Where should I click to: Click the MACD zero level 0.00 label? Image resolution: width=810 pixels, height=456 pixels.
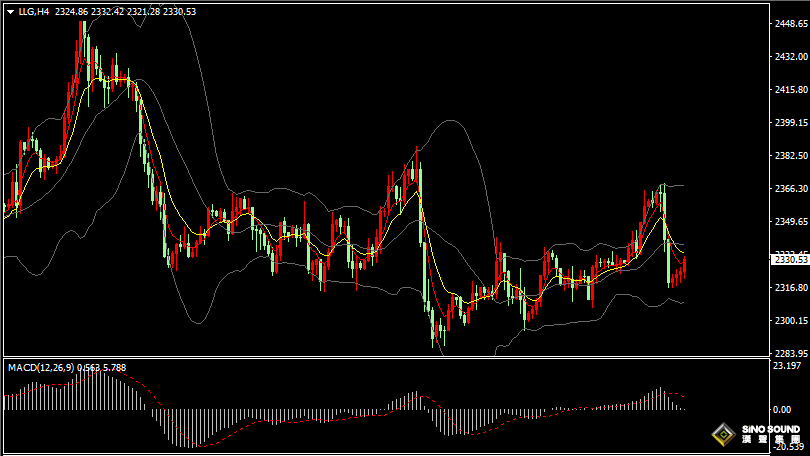pyautogui.click(x=783, y=410)
